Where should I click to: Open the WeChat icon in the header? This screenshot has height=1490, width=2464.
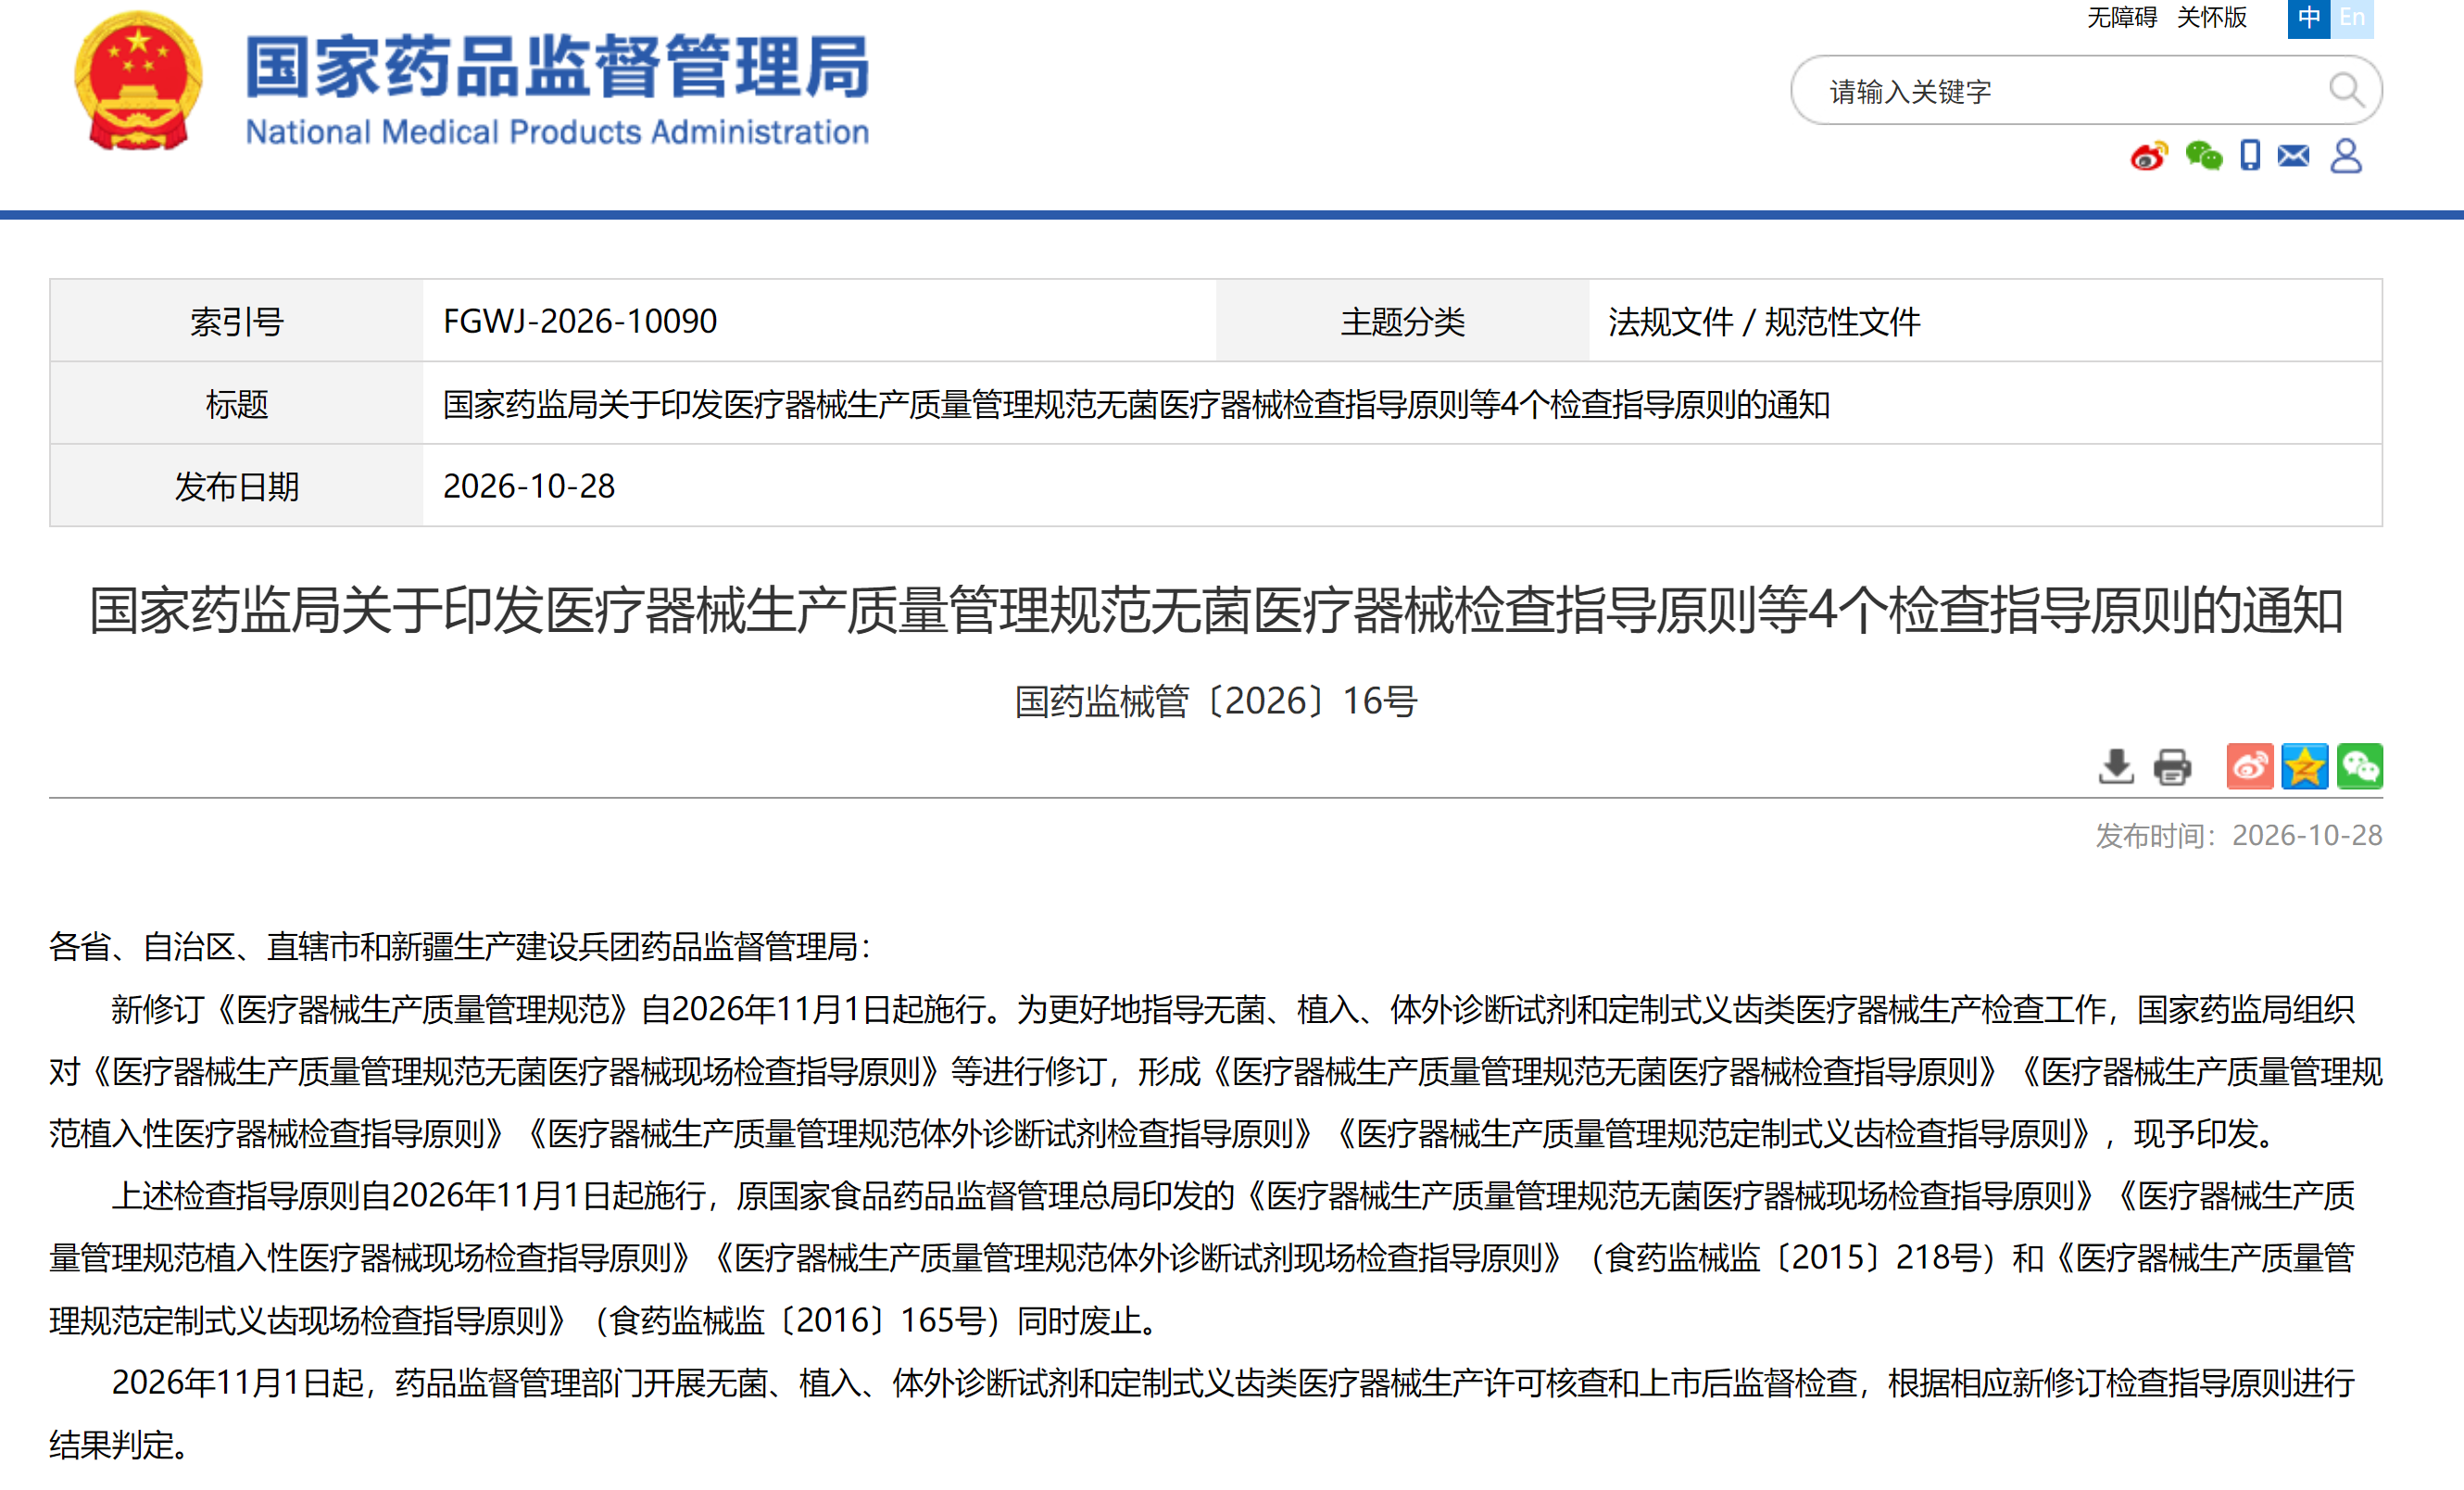(x=2203, y=156)
